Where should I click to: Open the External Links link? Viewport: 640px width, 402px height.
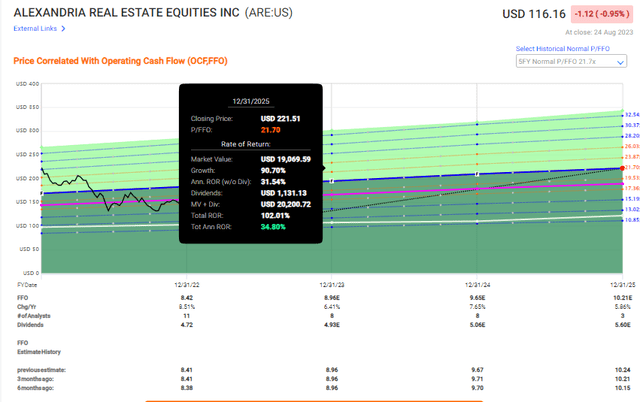point(35,29)
